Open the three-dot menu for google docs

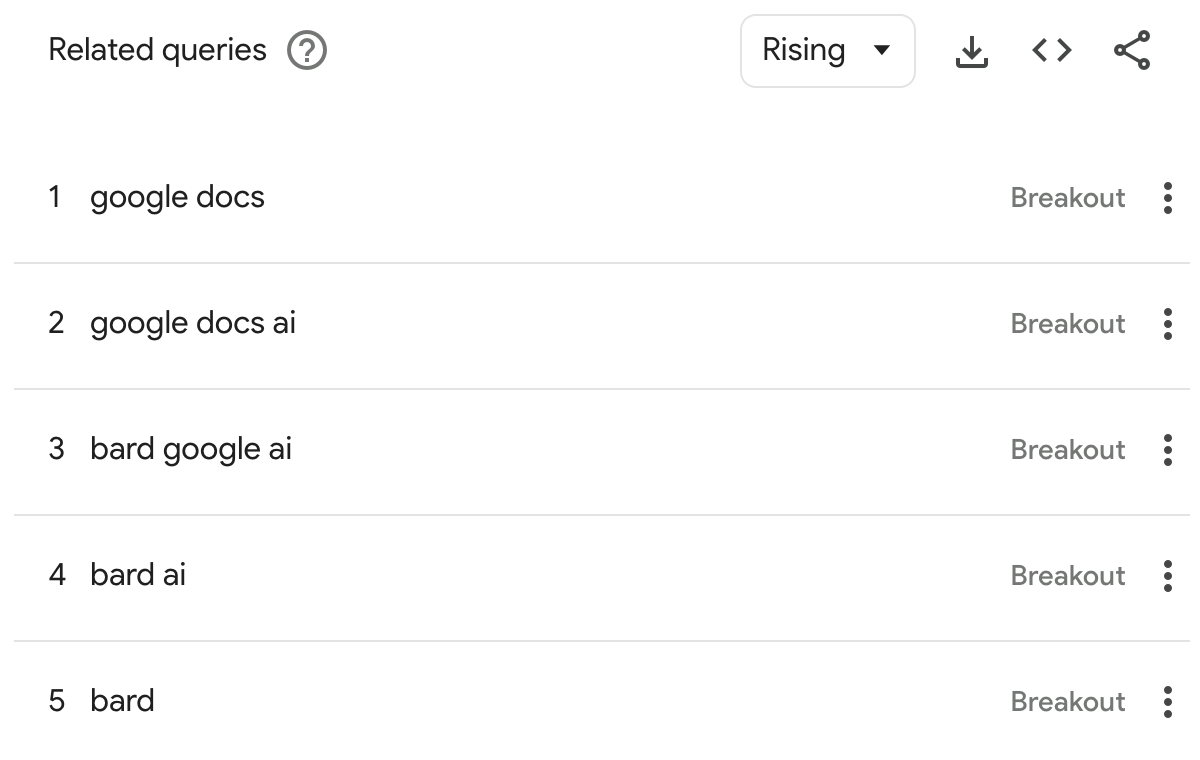(1167, 197)
